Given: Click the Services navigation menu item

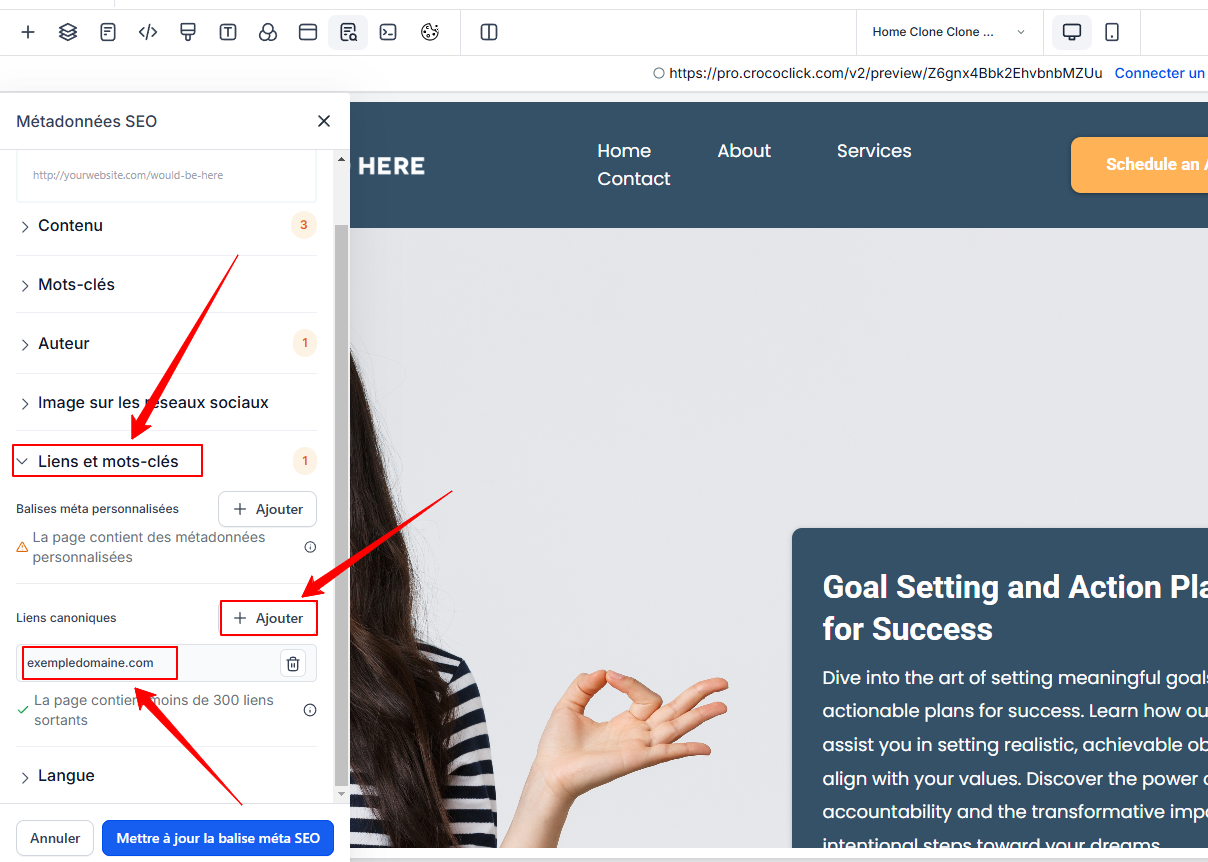Looking at the screenshot, I should tap(873, 151).
